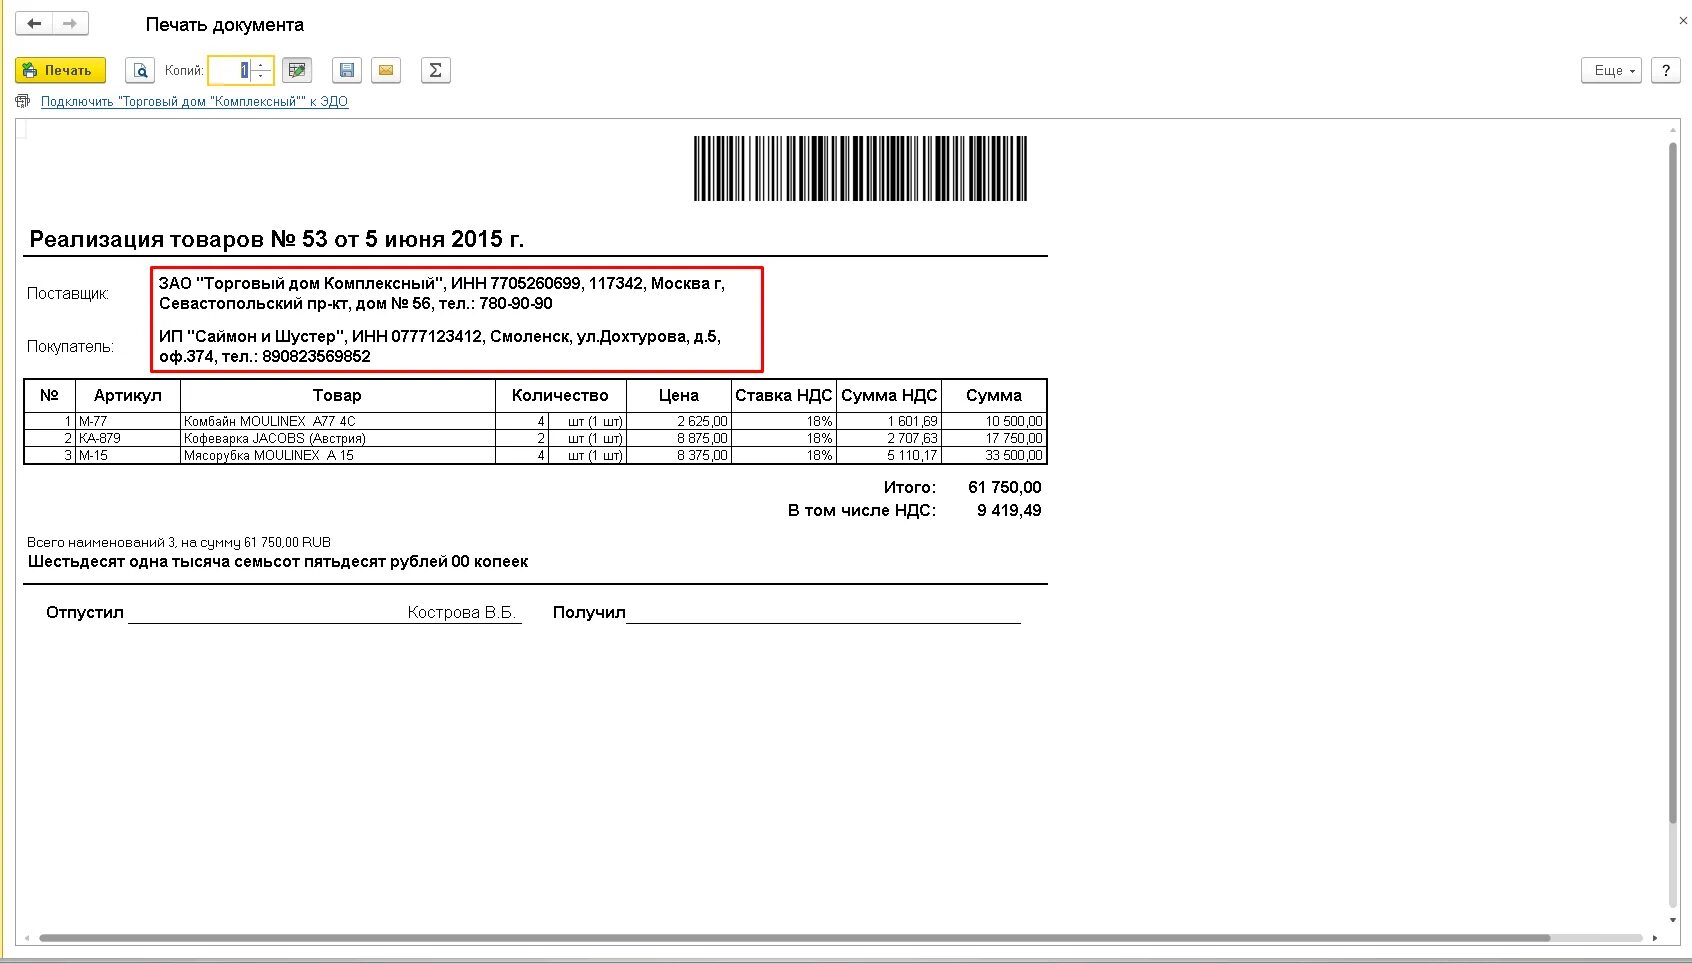Select cell Мясорубка MOULINEX A 15
The width and height of the screenshot is (1692, 964).
click(x=337, y=455)
